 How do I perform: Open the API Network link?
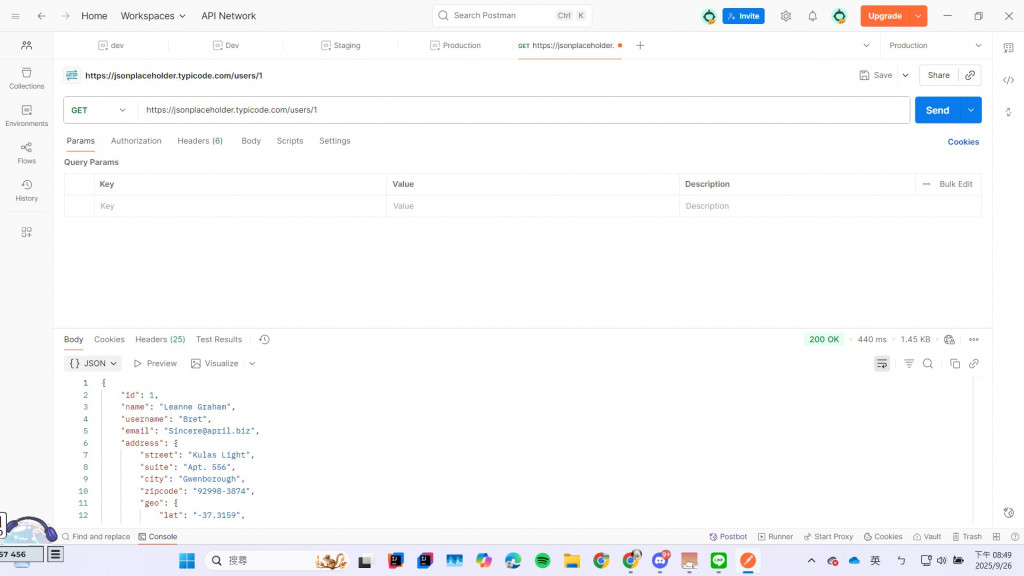[229, 16]
